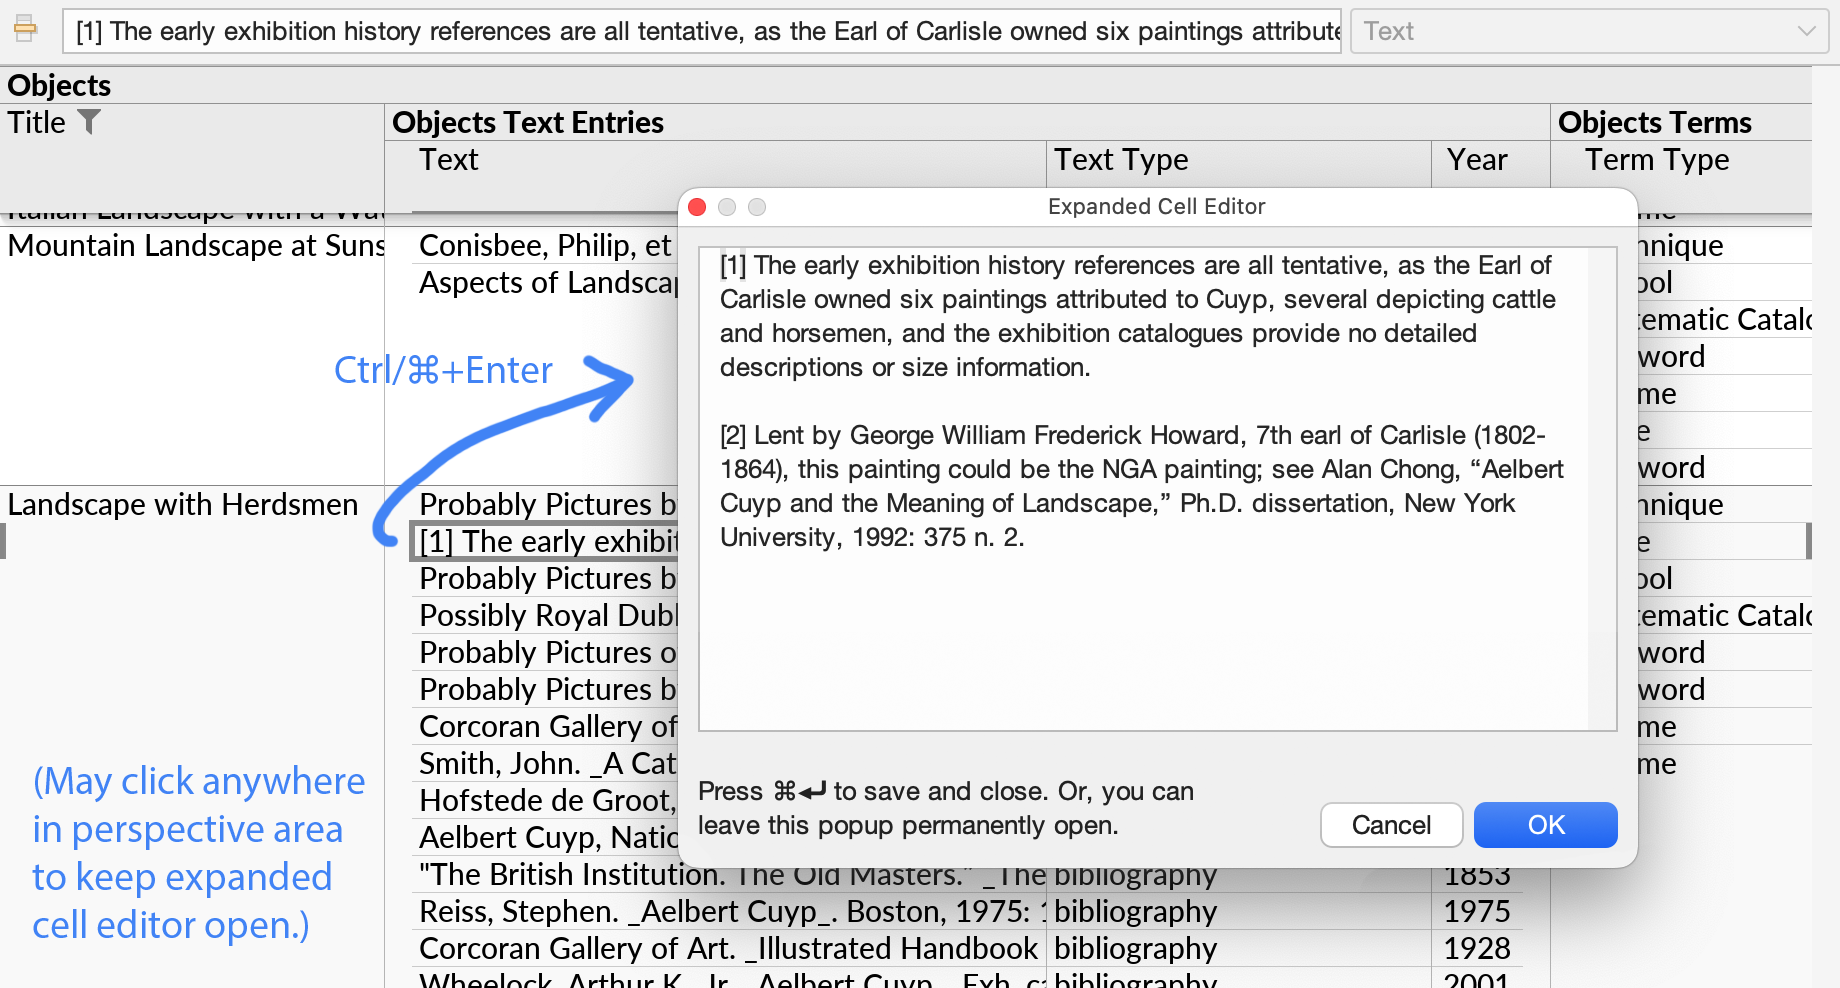Open the filter on the Title column
The image size is (1840, 988).
pyautogui.click(x=91, y=121)
